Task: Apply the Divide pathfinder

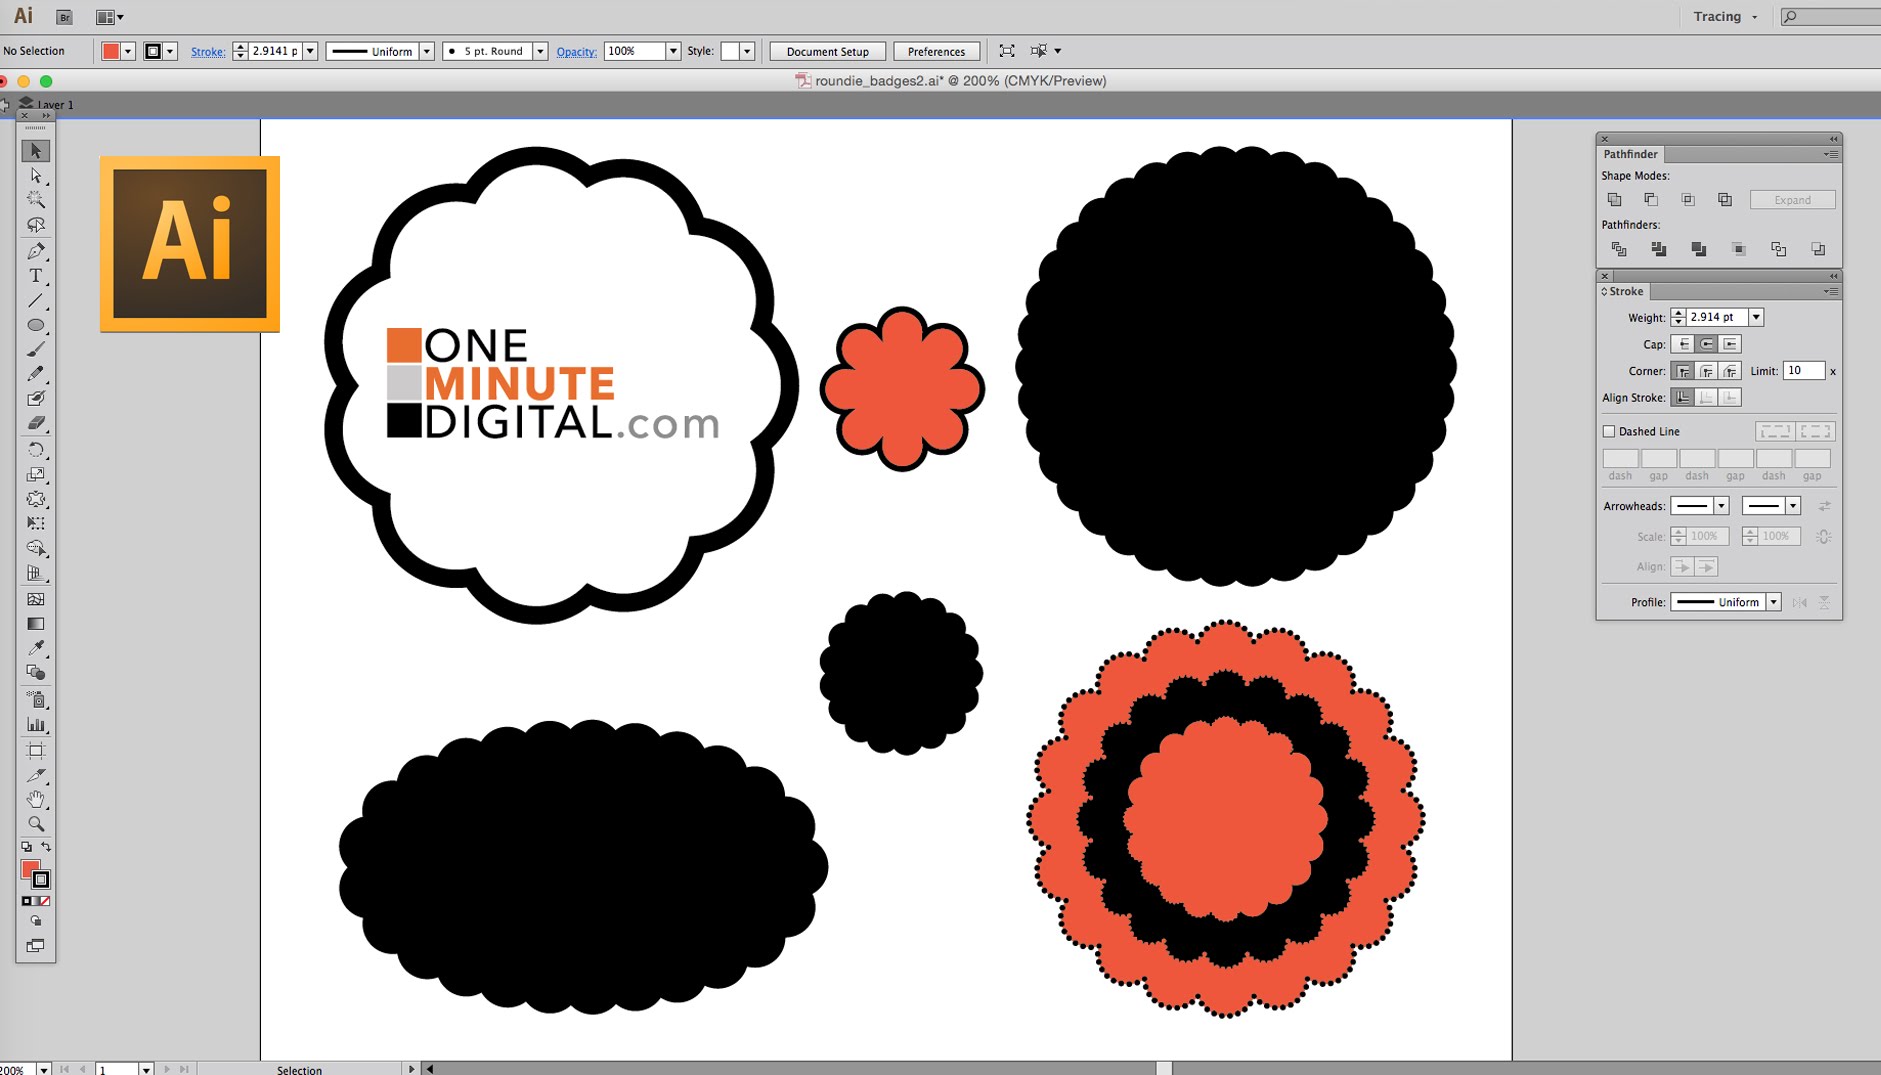Action: coord(1620,249)
